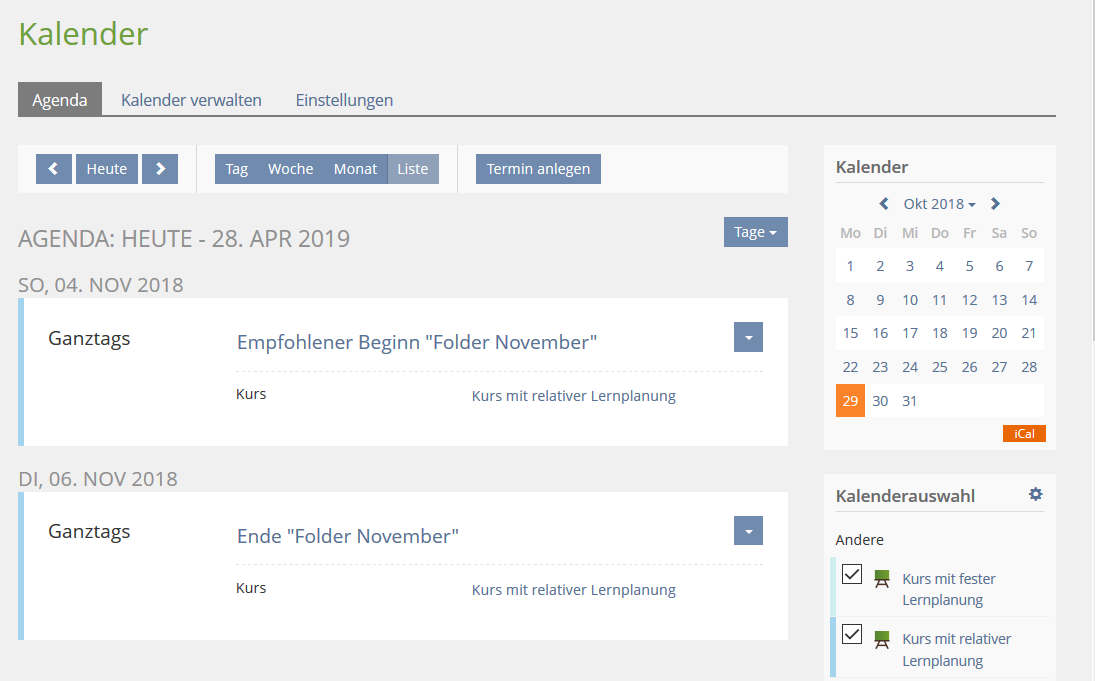Uncheck Kurs mit relativer Lernplanung calendar
The width and height of the screenshot is (1095, 681).
[852, 634]
